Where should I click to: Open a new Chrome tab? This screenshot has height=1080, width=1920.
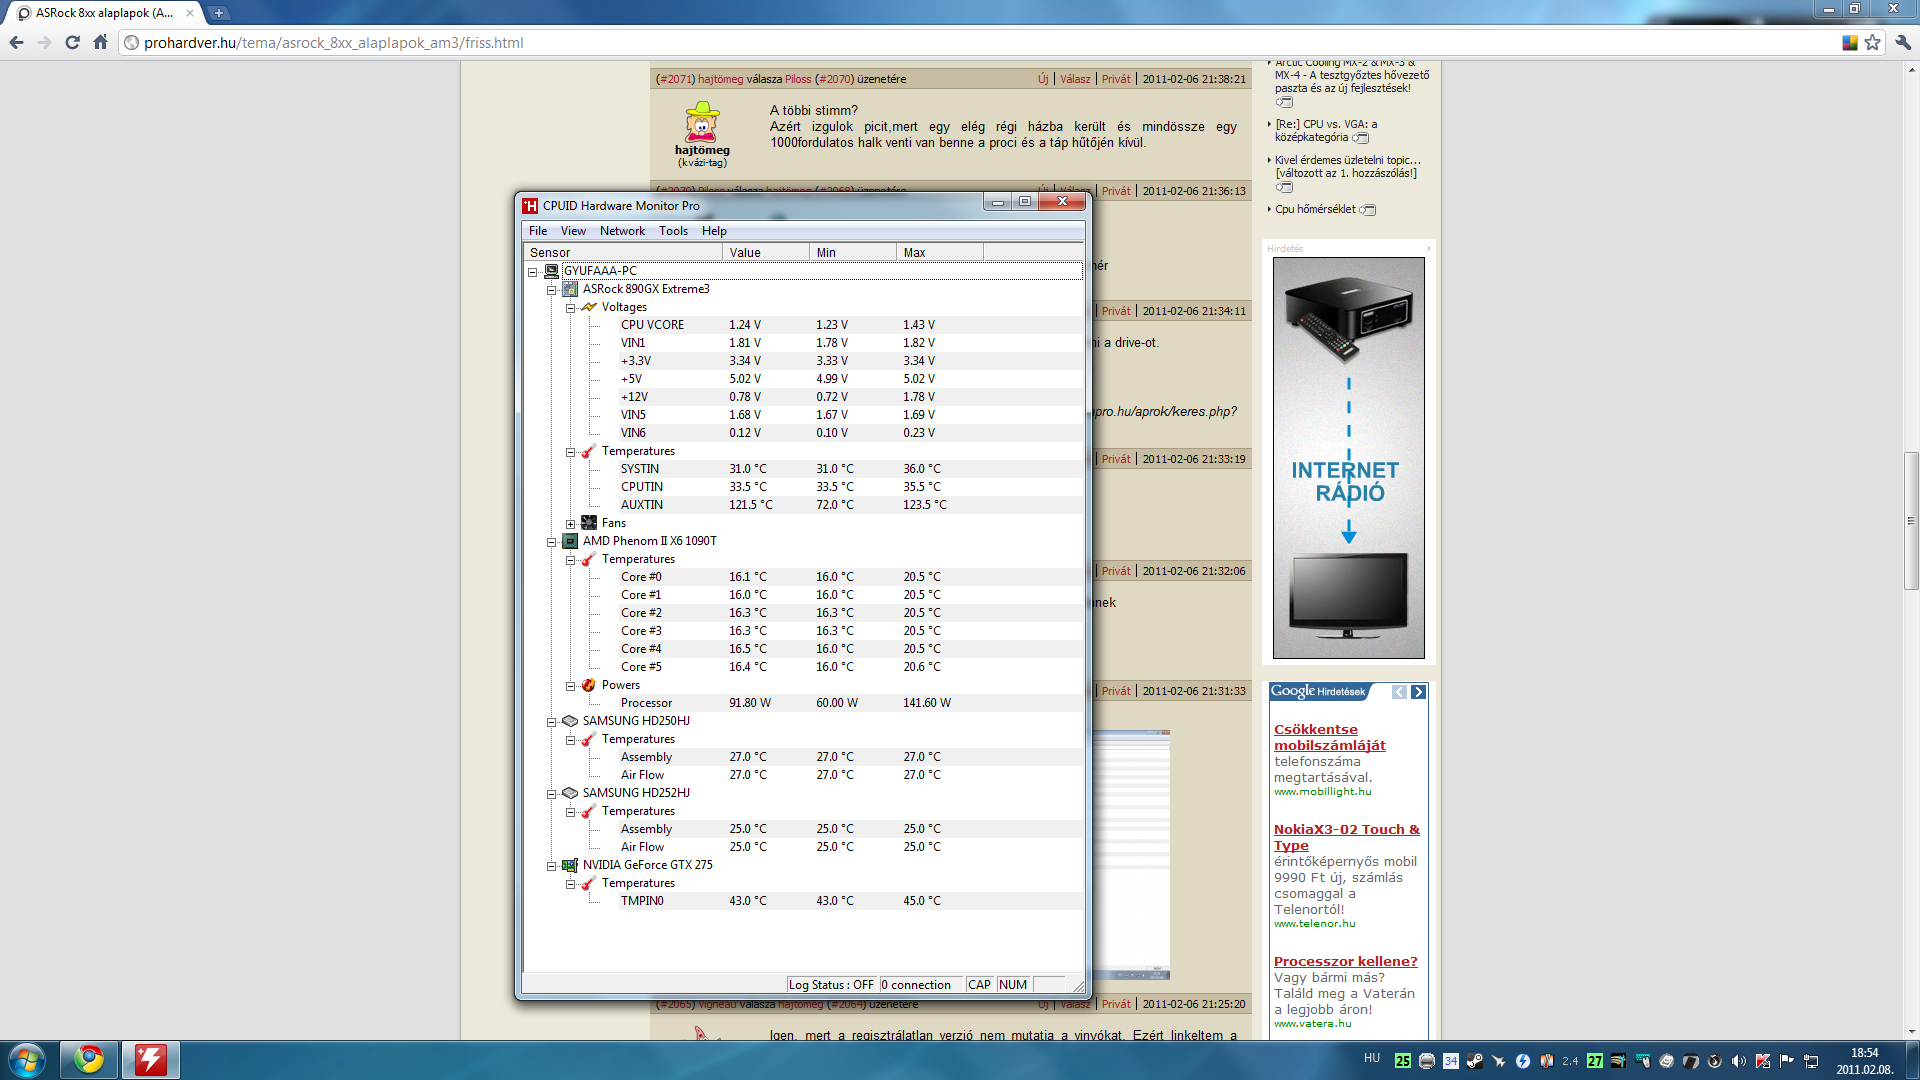coord(219,13)
